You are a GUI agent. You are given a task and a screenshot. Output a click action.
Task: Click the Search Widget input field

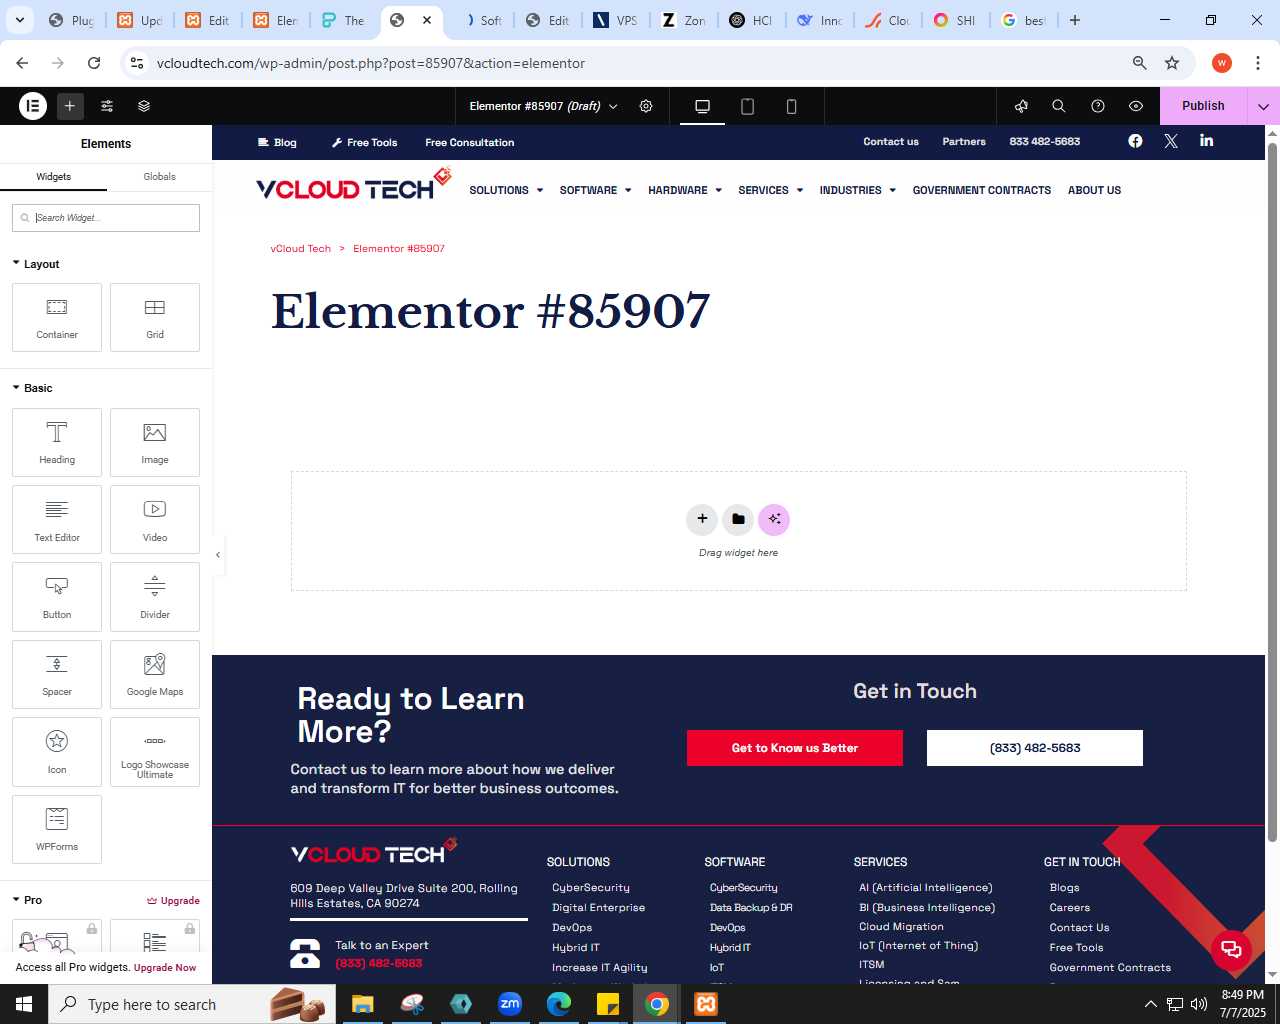[106, 218]
